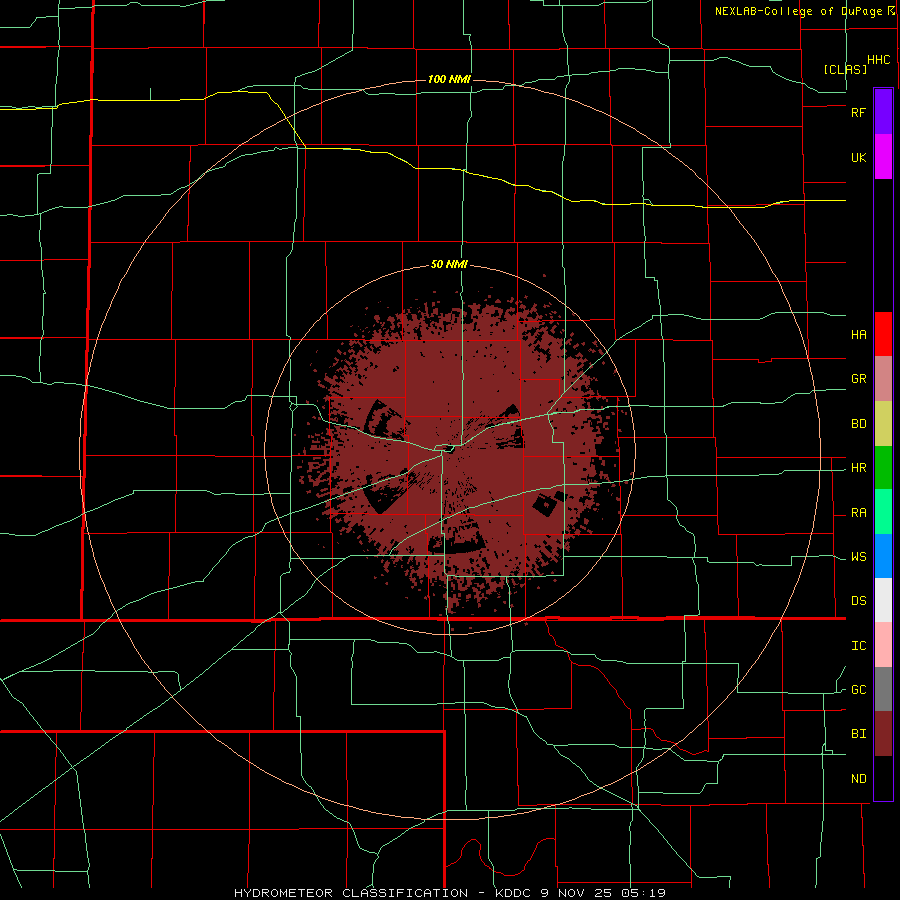
Task: Click the WS legend label
Action: point(858,557)
